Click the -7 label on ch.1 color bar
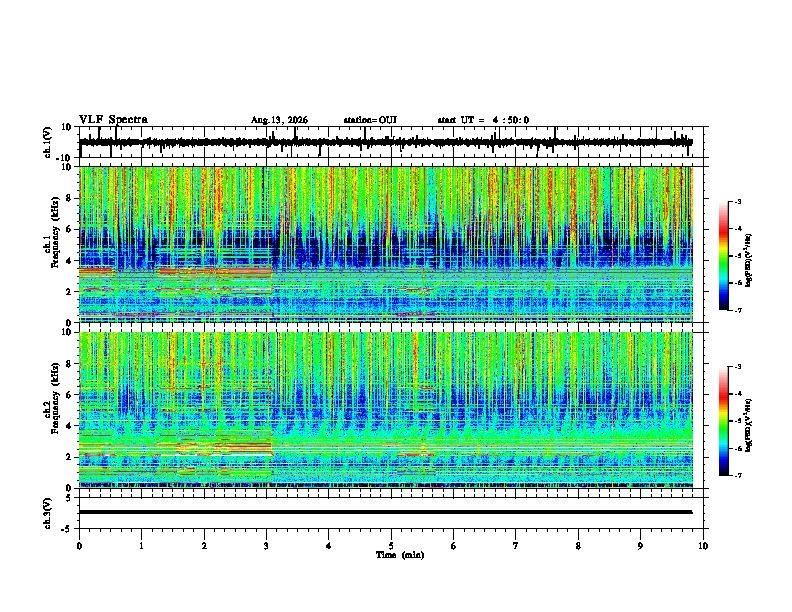Viewport: 792px width, 612px height. pyautogui.click(x=738, y=311)
